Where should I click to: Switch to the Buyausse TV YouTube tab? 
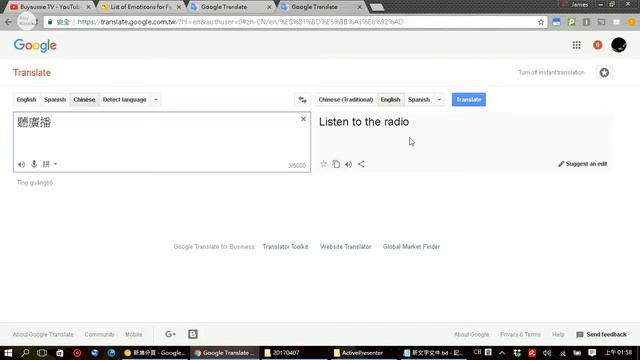click(50, 7)
